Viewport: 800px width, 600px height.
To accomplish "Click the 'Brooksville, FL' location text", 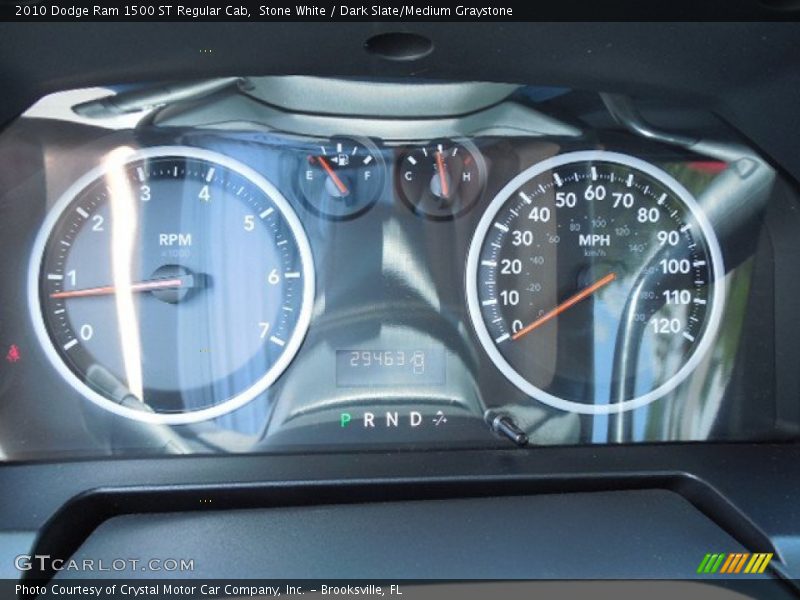I will [361, 590].
